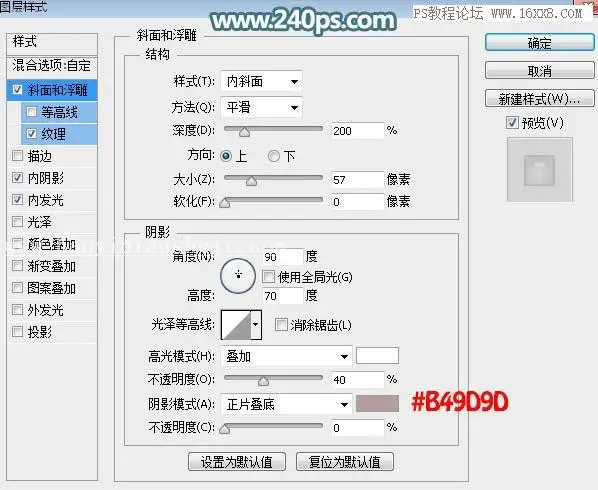The height and width of the screenshot is (490, 598).
Task: Click the 角度 value field 90
Action: pyautogui.click(x=283, y=256)
